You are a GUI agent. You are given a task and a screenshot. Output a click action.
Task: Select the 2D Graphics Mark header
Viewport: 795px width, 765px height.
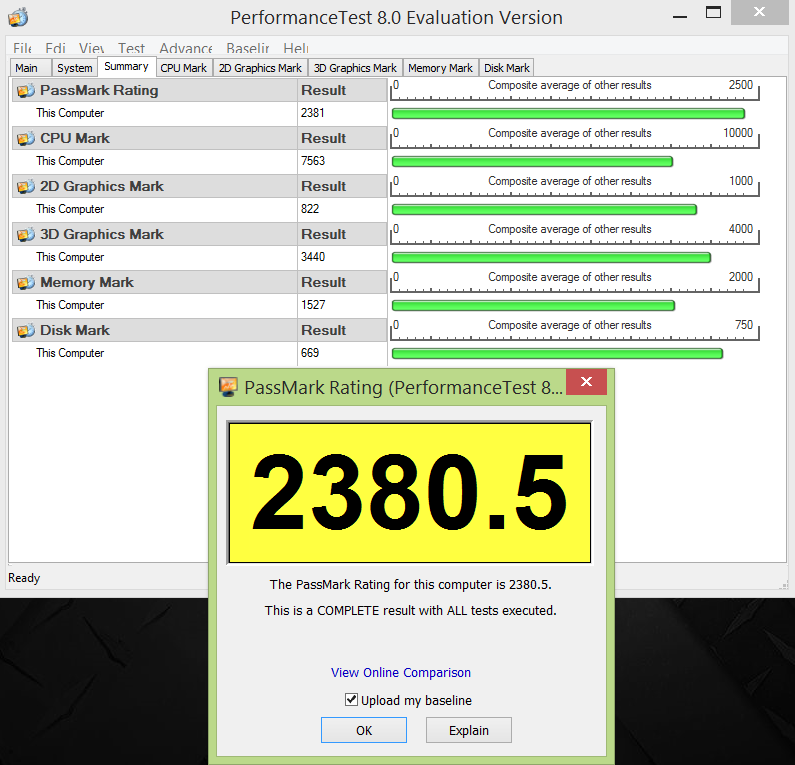200,186
